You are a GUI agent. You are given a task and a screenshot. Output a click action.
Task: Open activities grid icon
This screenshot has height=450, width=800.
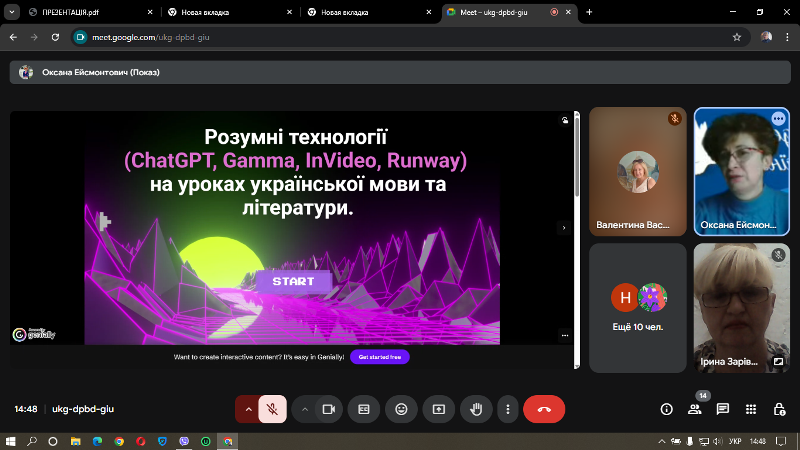click(751, 409)
